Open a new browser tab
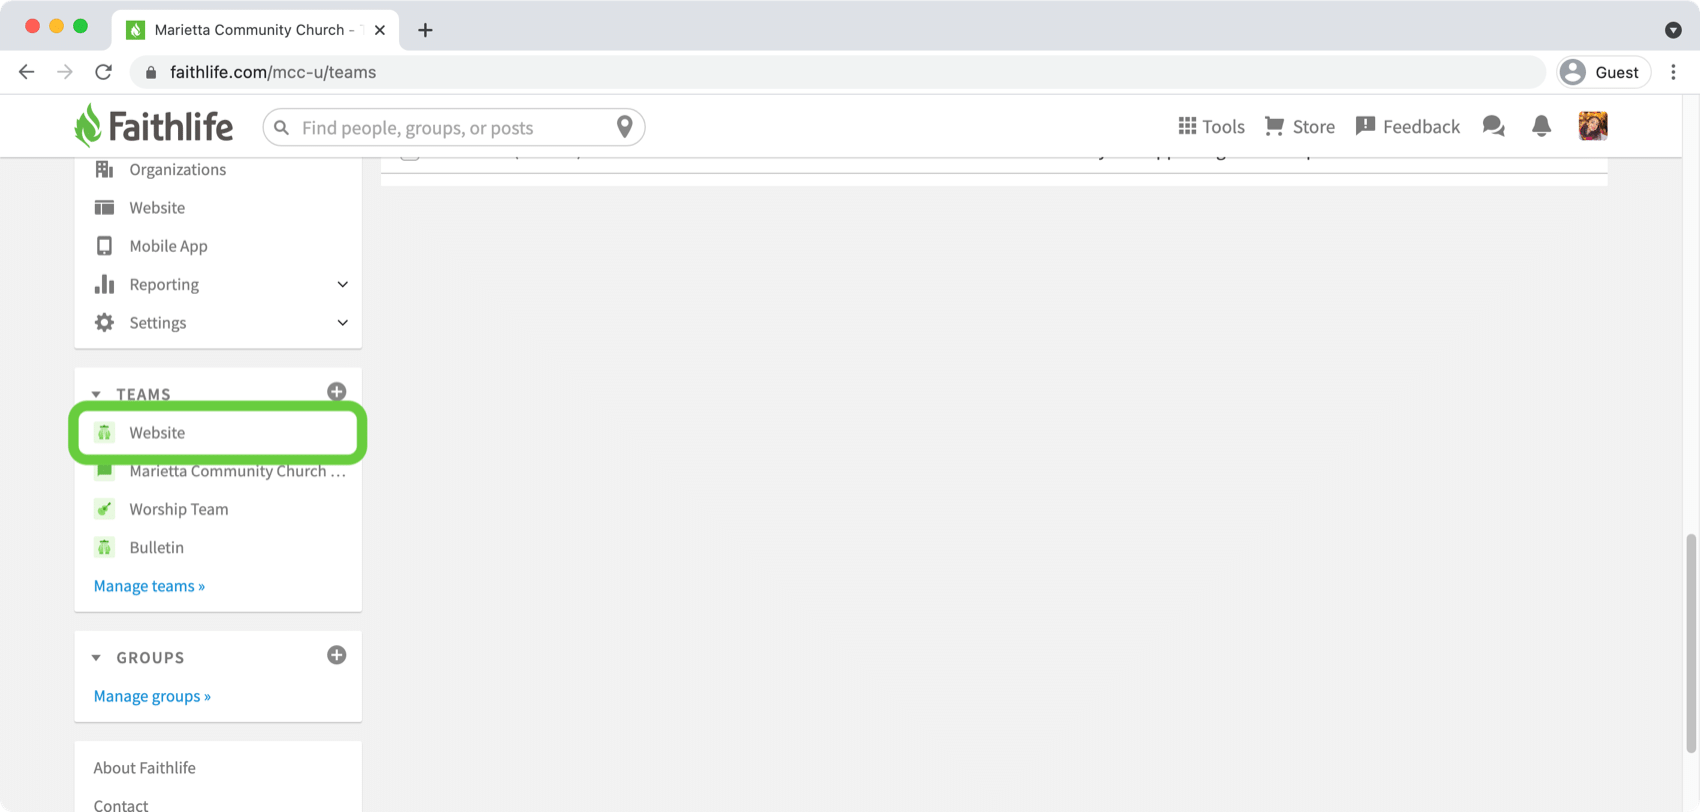 (x=425, y=30)
